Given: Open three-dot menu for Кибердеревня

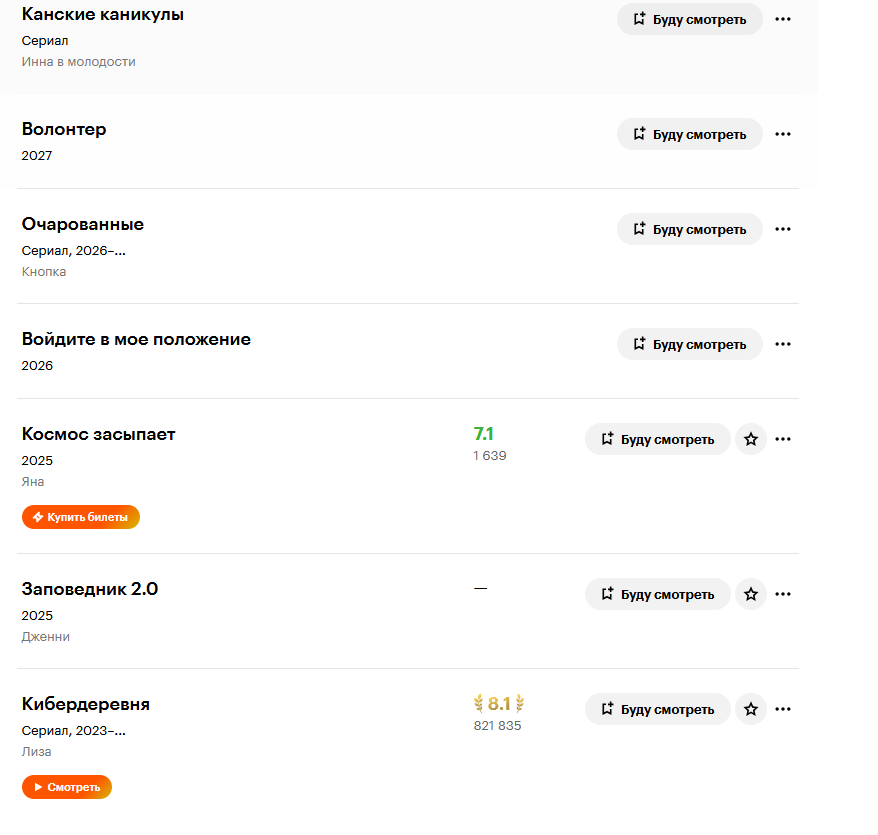Looking at the screenshot, I should (x=783, y=710).
